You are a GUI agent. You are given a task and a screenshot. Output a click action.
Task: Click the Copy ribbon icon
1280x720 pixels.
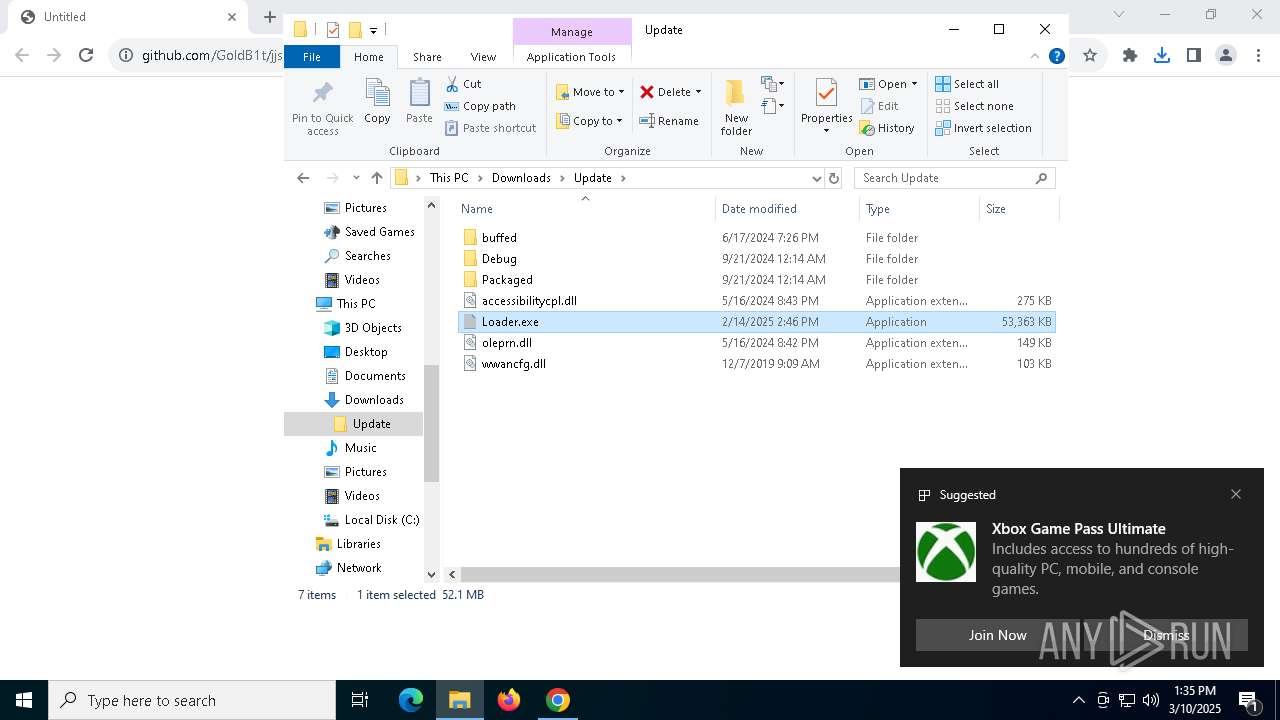377,102
